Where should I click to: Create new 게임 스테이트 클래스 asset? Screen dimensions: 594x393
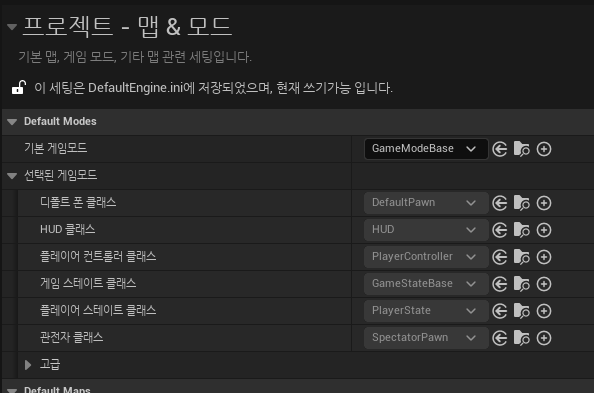pyautogui.click(x=544, y=284)
